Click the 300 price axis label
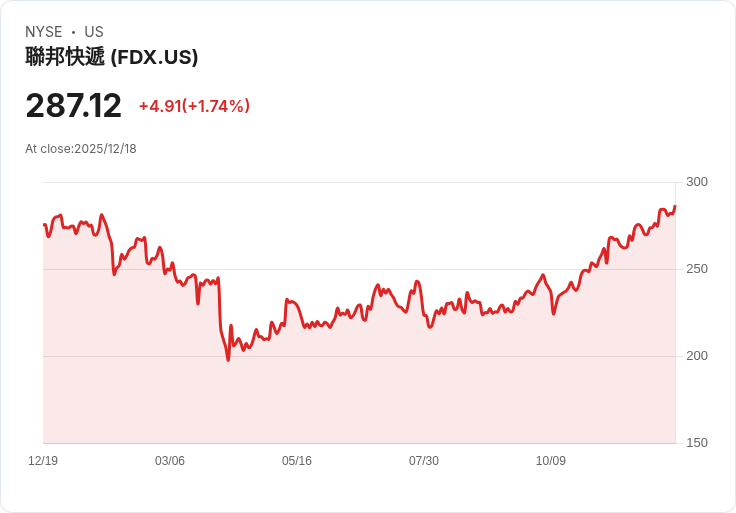This screenshot has height=513, width=736. (697, 182)
